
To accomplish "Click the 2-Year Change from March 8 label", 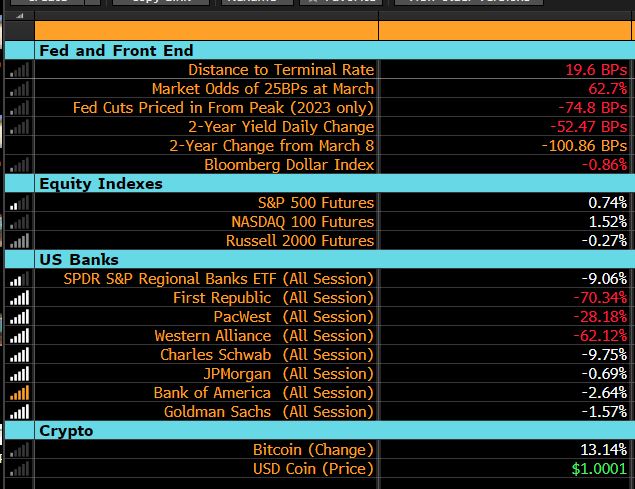I will [x=272, y=146].
